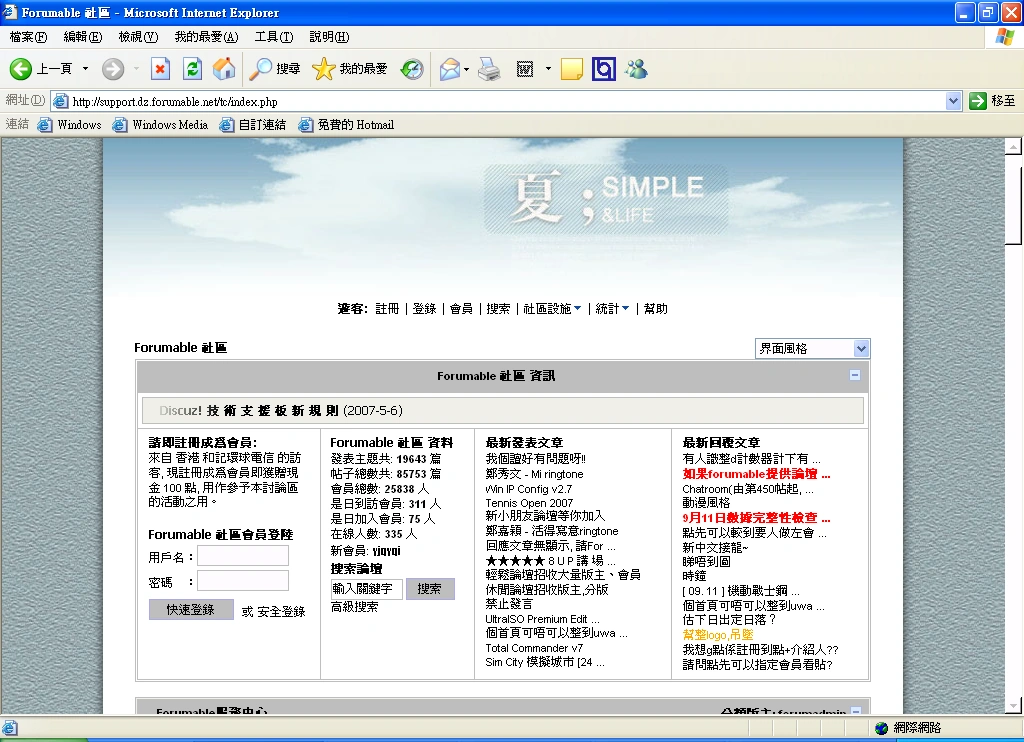Focus the 用戶名 username field
This screenshot has width=1024, height=742.
click(243, 556)
